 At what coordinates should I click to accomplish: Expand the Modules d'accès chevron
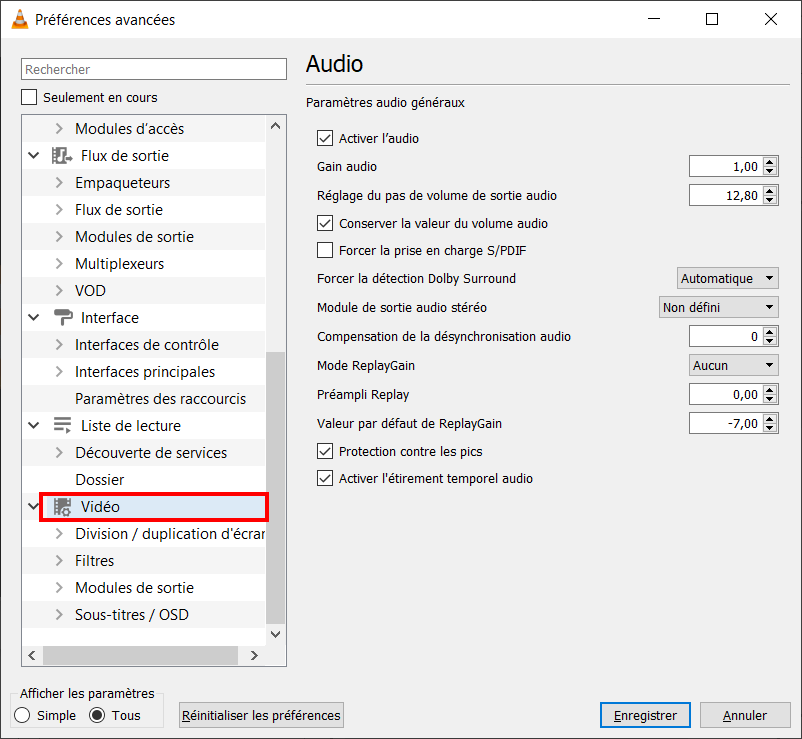point(59,128)
